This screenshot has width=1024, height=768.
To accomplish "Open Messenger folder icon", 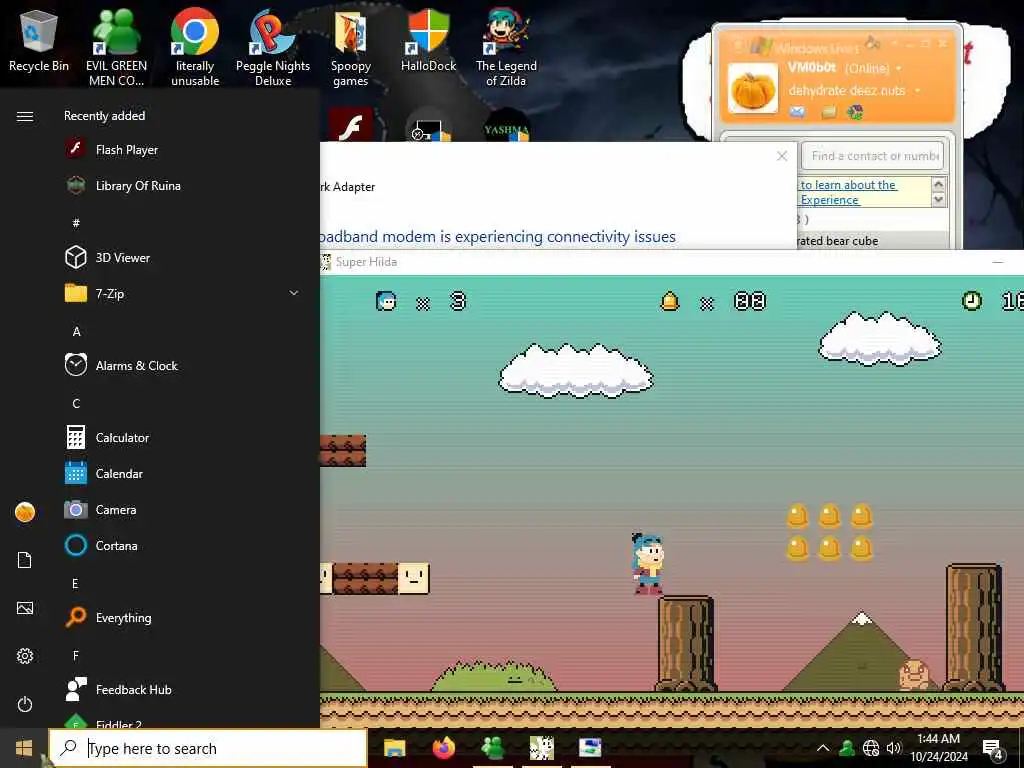I will (x=829, y=112).
